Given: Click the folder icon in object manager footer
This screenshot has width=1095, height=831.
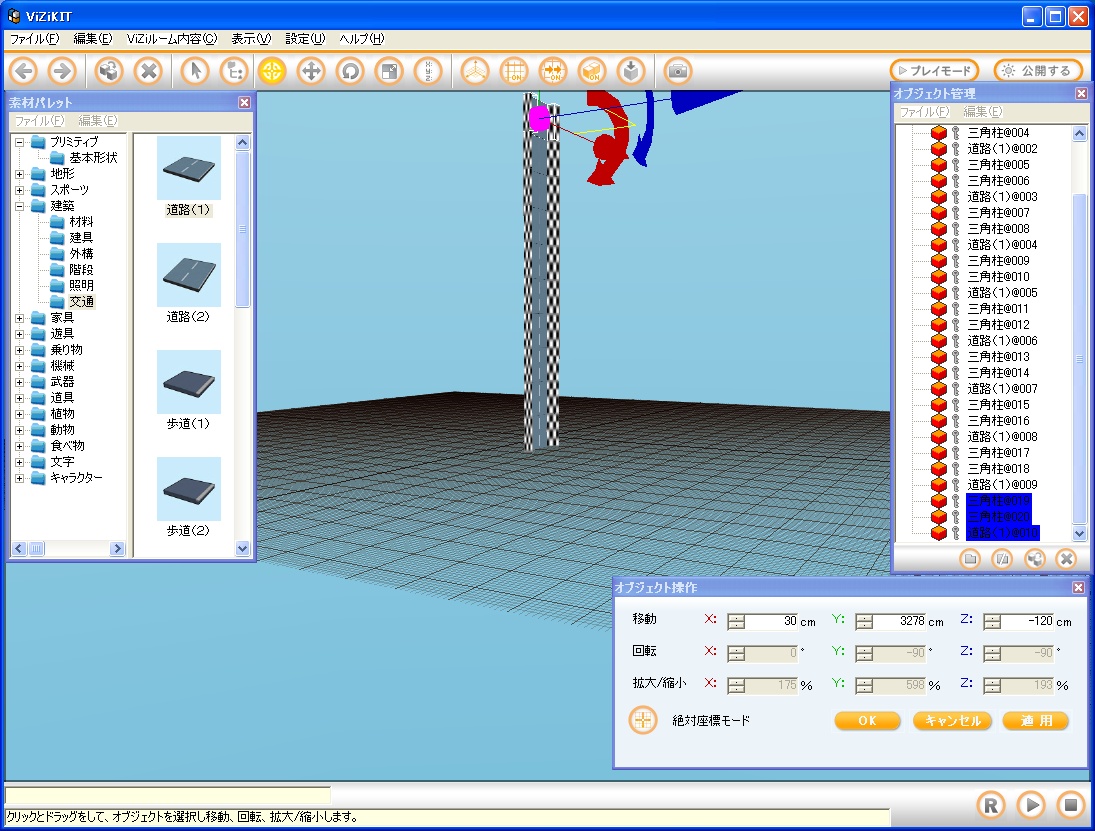Looking at the screenshot, I should coord(969,559).
